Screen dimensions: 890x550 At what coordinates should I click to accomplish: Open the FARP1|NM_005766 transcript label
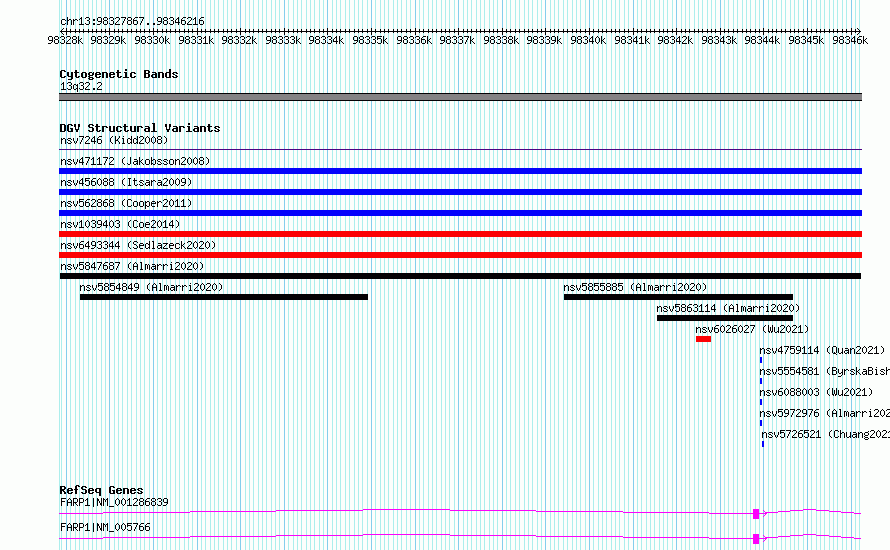(105, 527)
